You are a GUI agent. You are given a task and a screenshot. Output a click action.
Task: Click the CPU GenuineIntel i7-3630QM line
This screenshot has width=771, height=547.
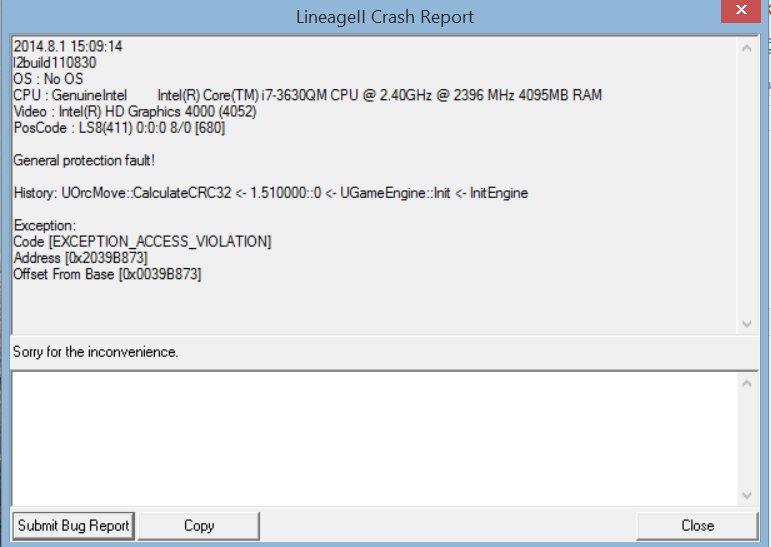click(307, 95)
